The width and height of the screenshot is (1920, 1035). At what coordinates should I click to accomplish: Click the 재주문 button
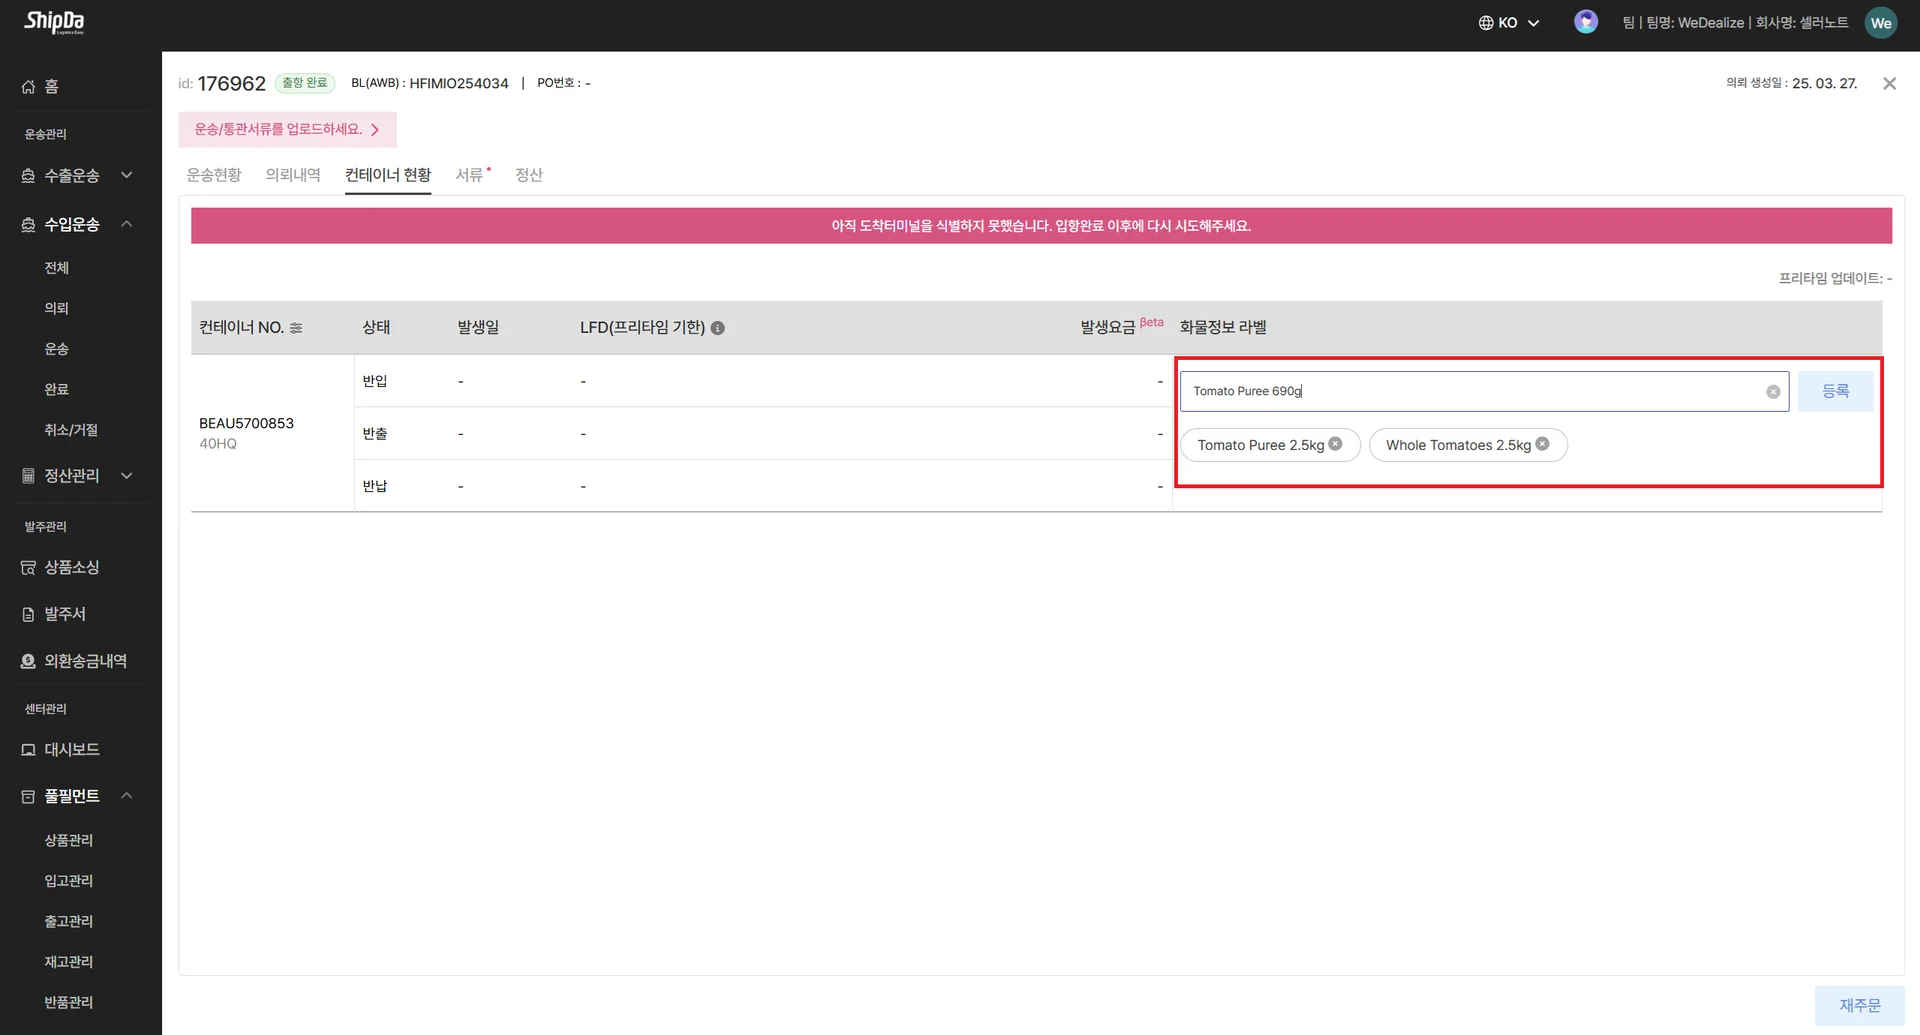(x=1859, y=1005)
